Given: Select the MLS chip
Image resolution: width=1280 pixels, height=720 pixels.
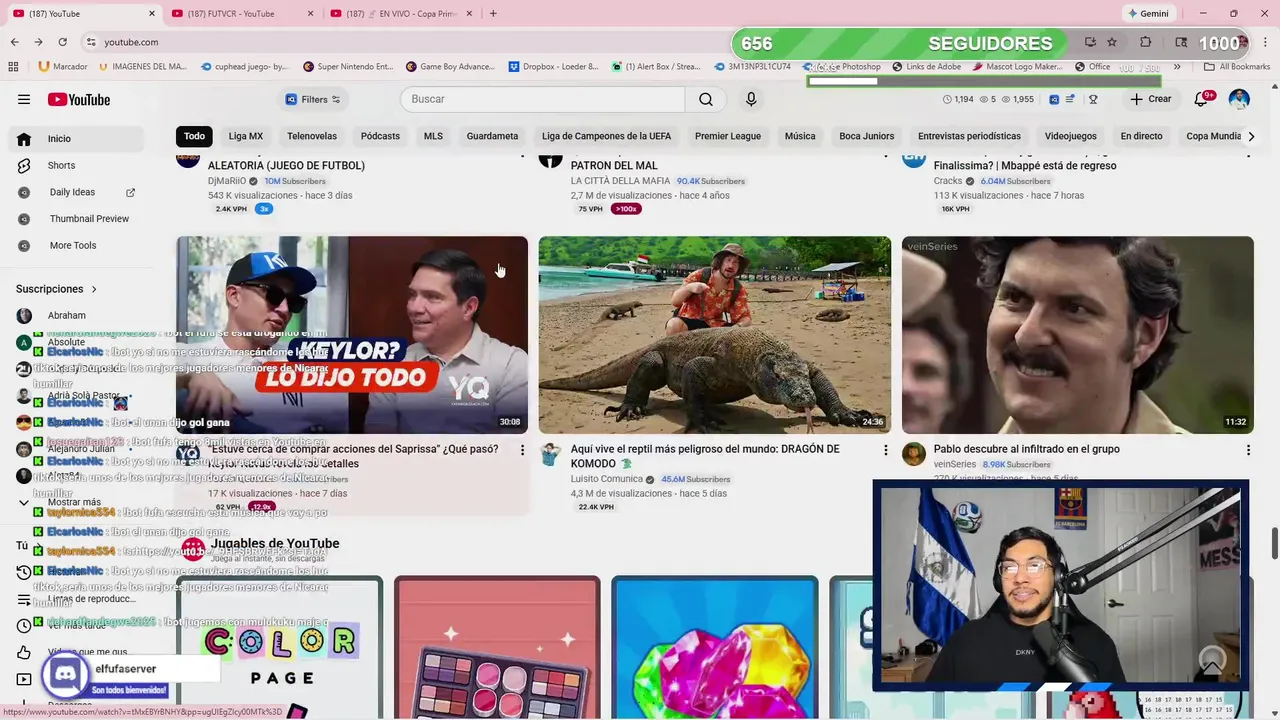Looking at the screenshot, I should [x=433, y=136].
